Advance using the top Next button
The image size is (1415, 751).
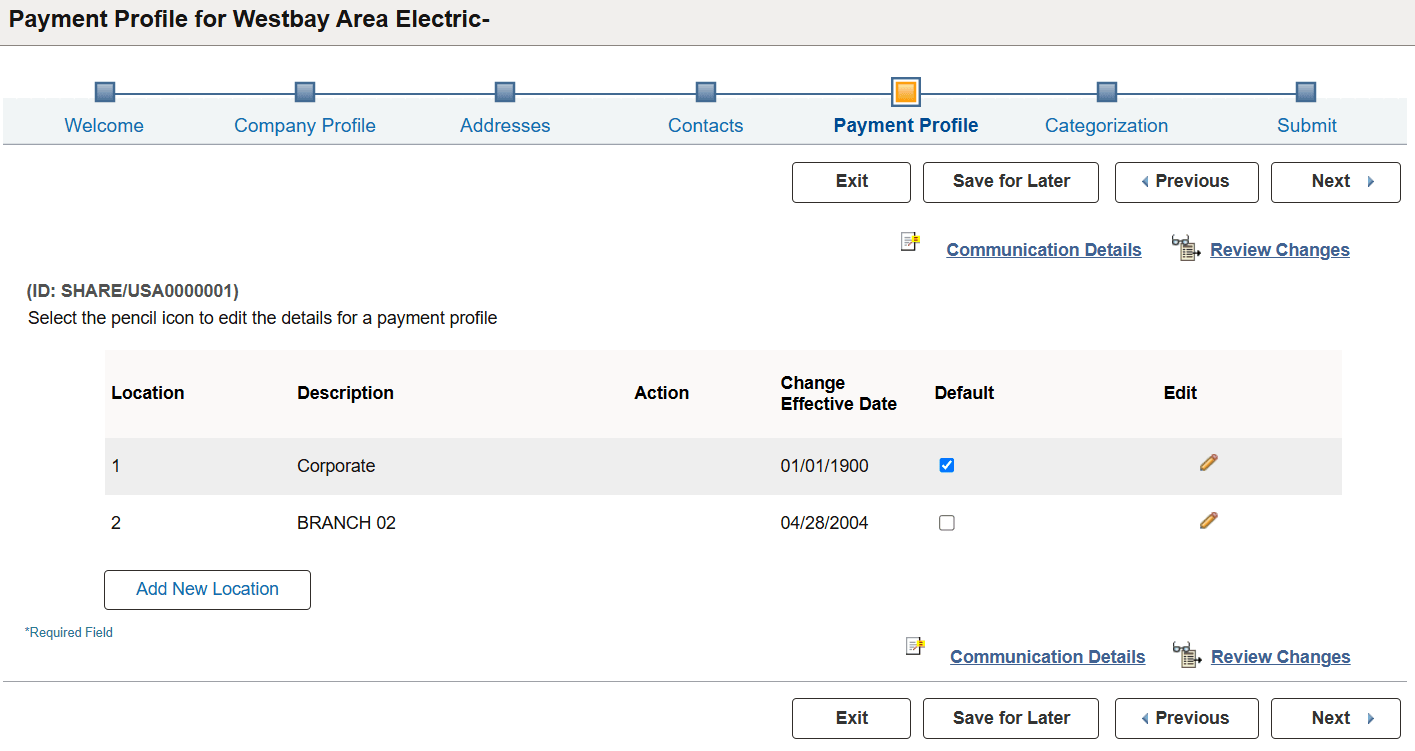click(1335, 182)
